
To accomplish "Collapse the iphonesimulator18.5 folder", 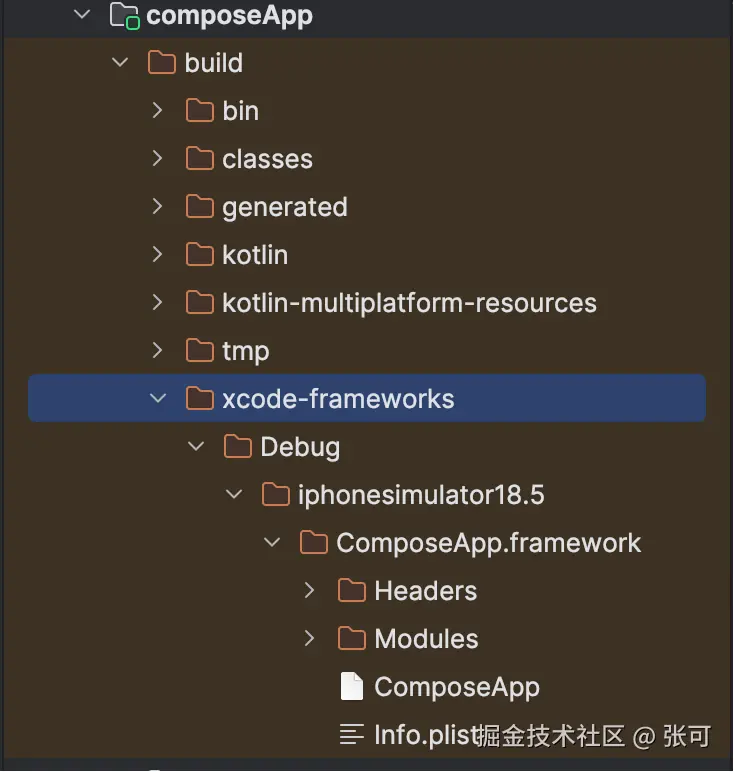I will point(233,495).
